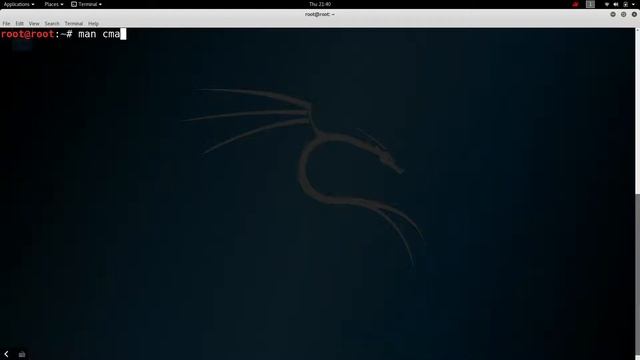Image resolution: width=640 pixels, height=360 pixels.
Task: Close the terminal window
Action: pos(634,14)
